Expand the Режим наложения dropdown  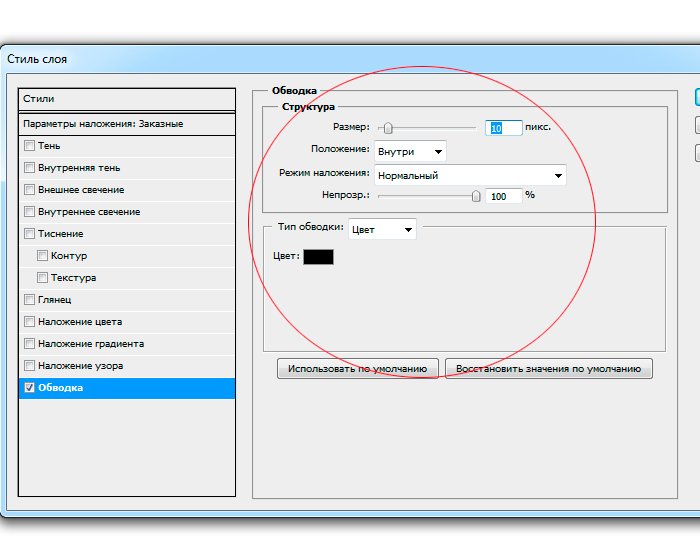pyautogui.click(x=470, y=175)
